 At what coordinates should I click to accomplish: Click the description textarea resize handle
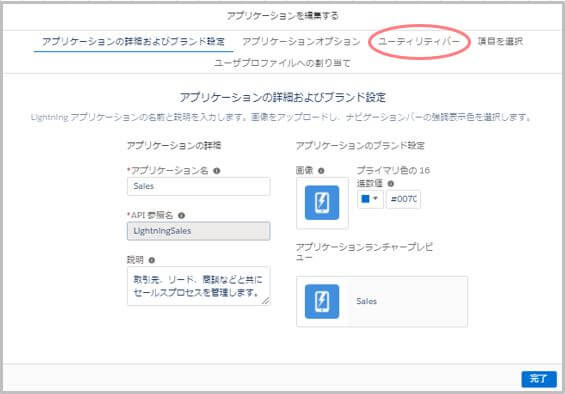click(x=266, y=301)
